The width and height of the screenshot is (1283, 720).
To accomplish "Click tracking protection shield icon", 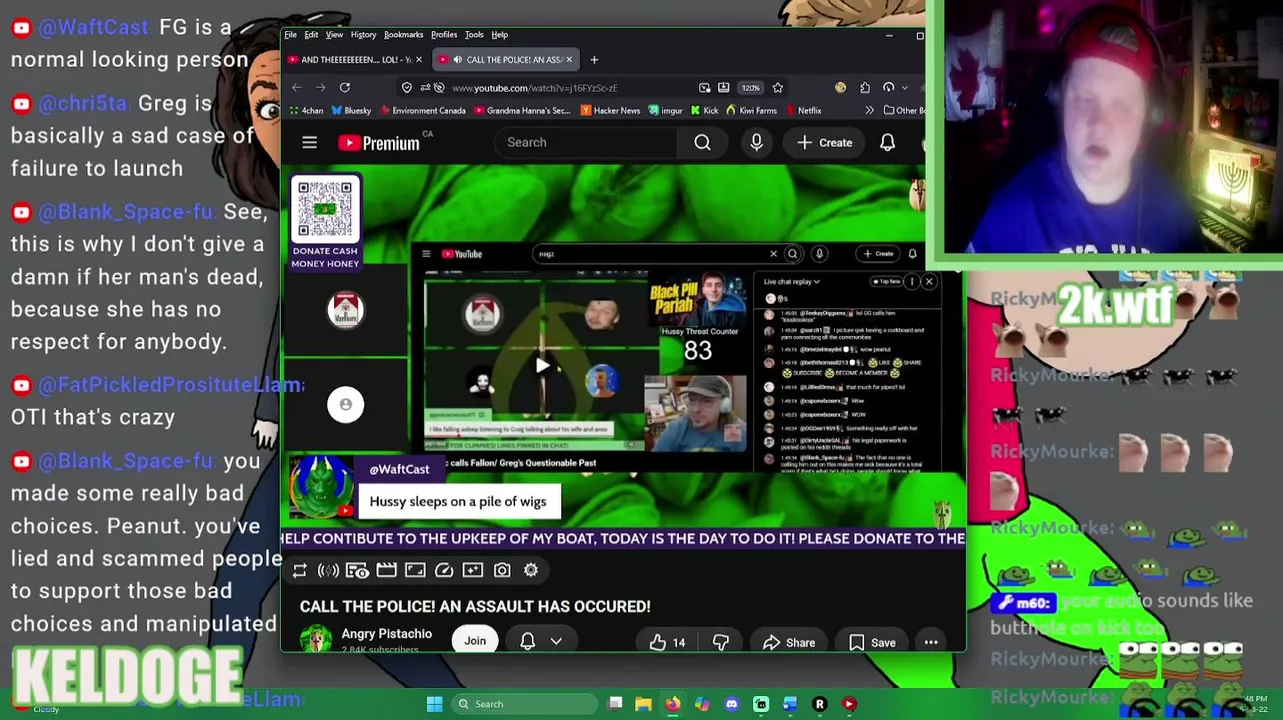I will tap(407, 88).
